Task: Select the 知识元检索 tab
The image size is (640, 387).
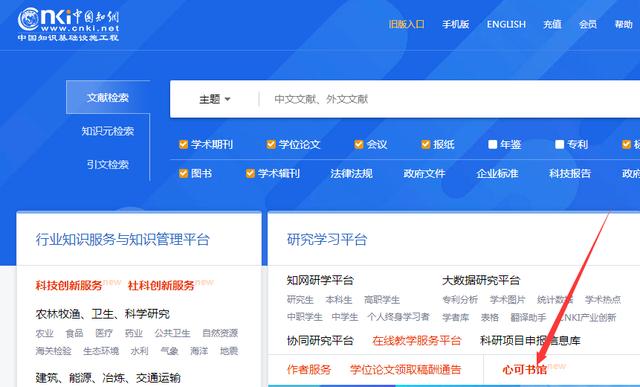Action: 108,131
